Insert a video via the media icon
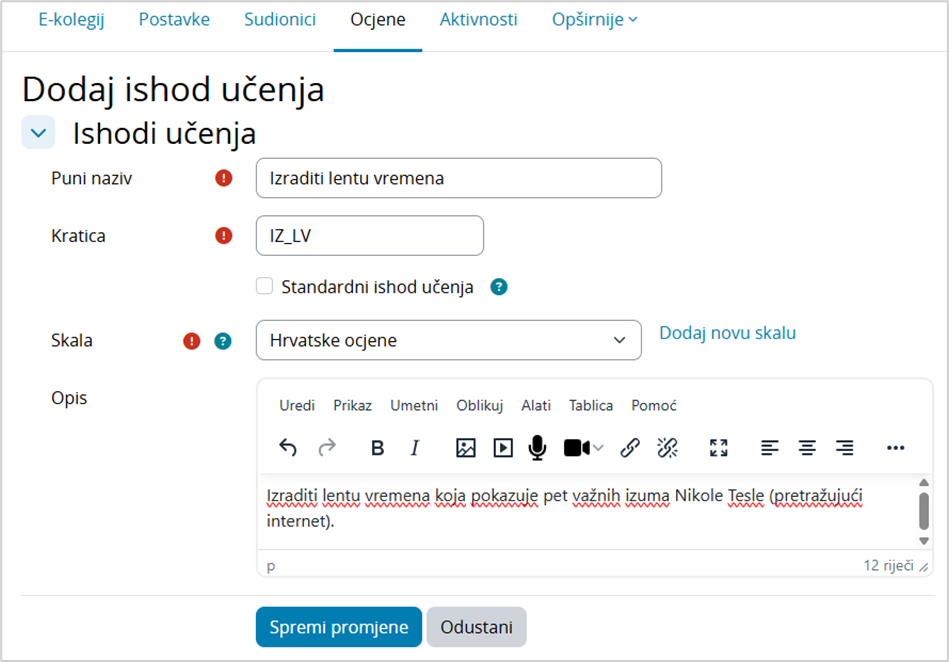 click(x=503, y=448)
